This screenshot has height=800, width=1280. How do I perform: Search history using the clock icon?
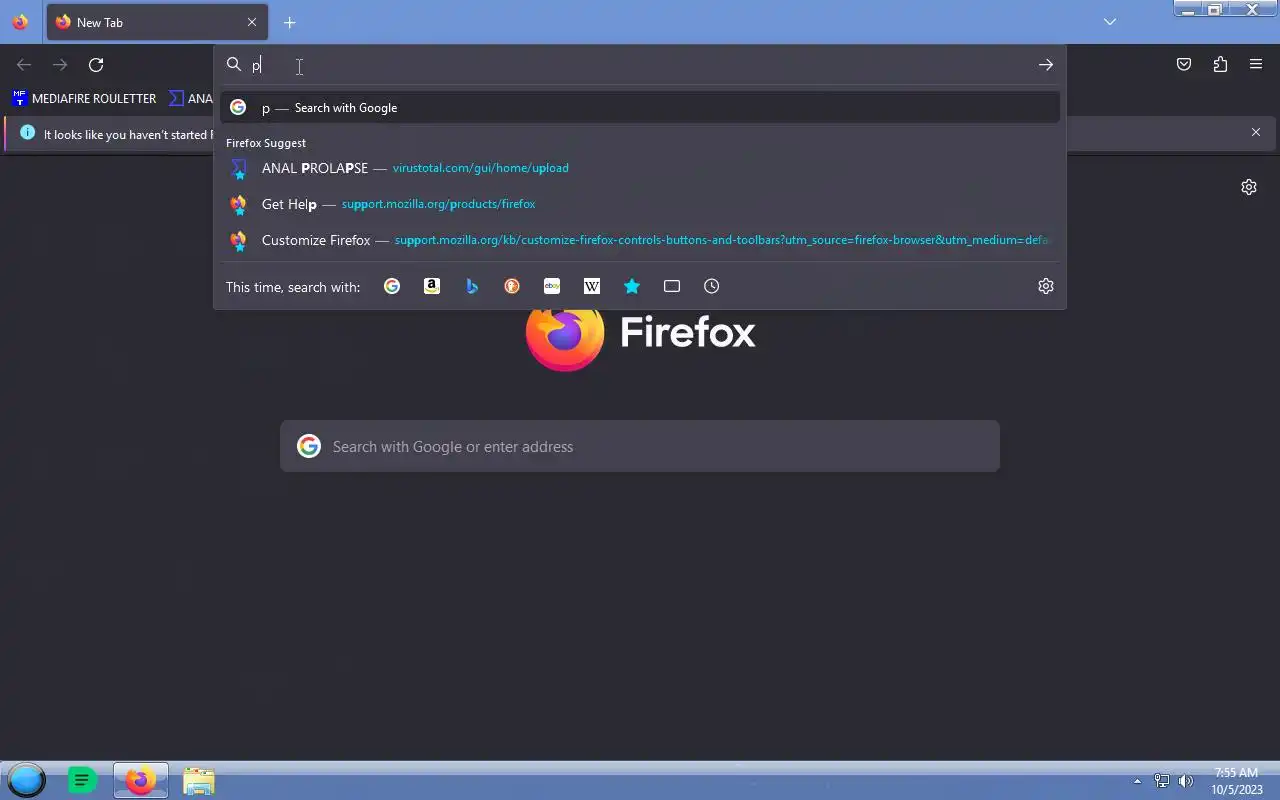point(712,286)
